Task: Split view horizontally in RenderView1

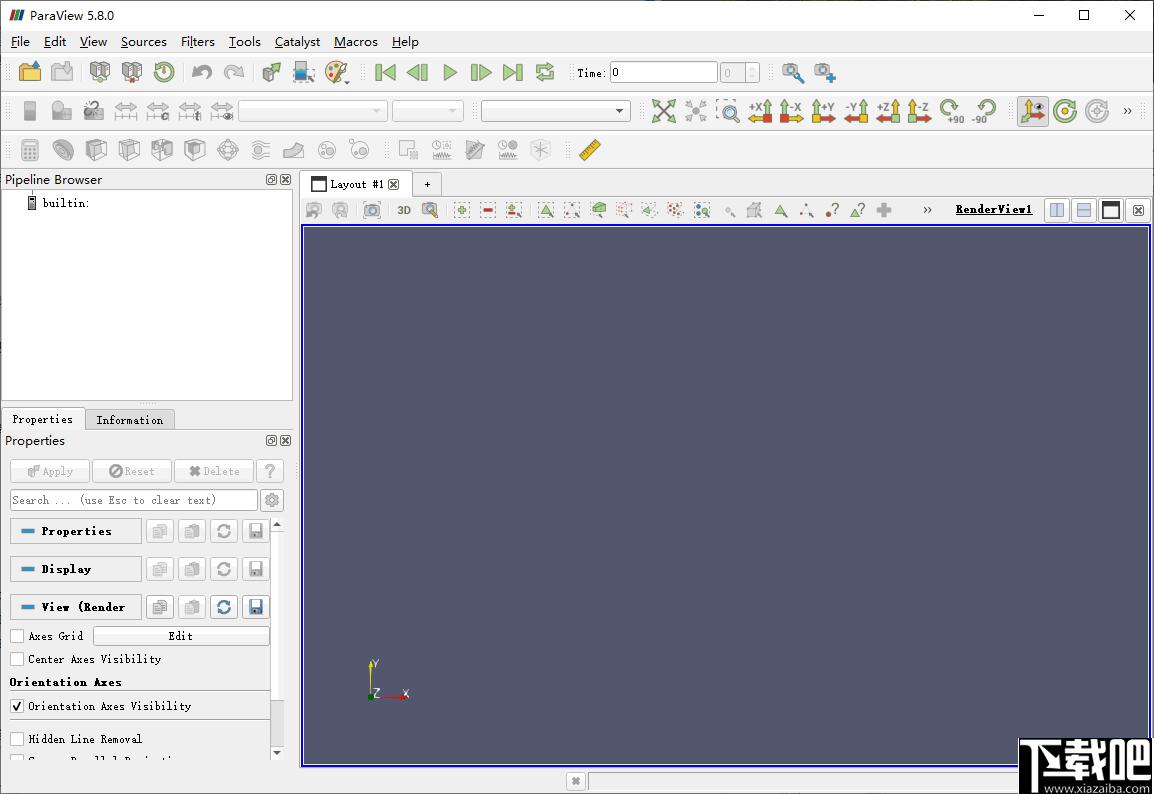Action: [1057, 210]
